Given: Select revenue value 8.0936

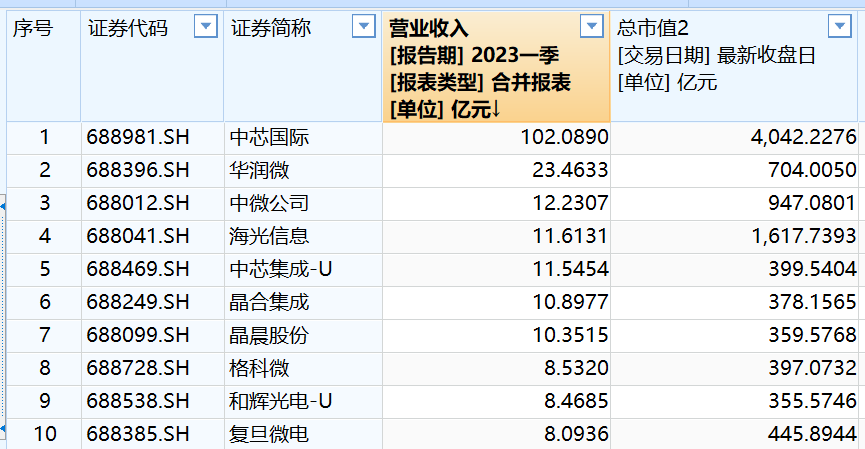Looking at the screenshot, I should [x=576, y=434].
